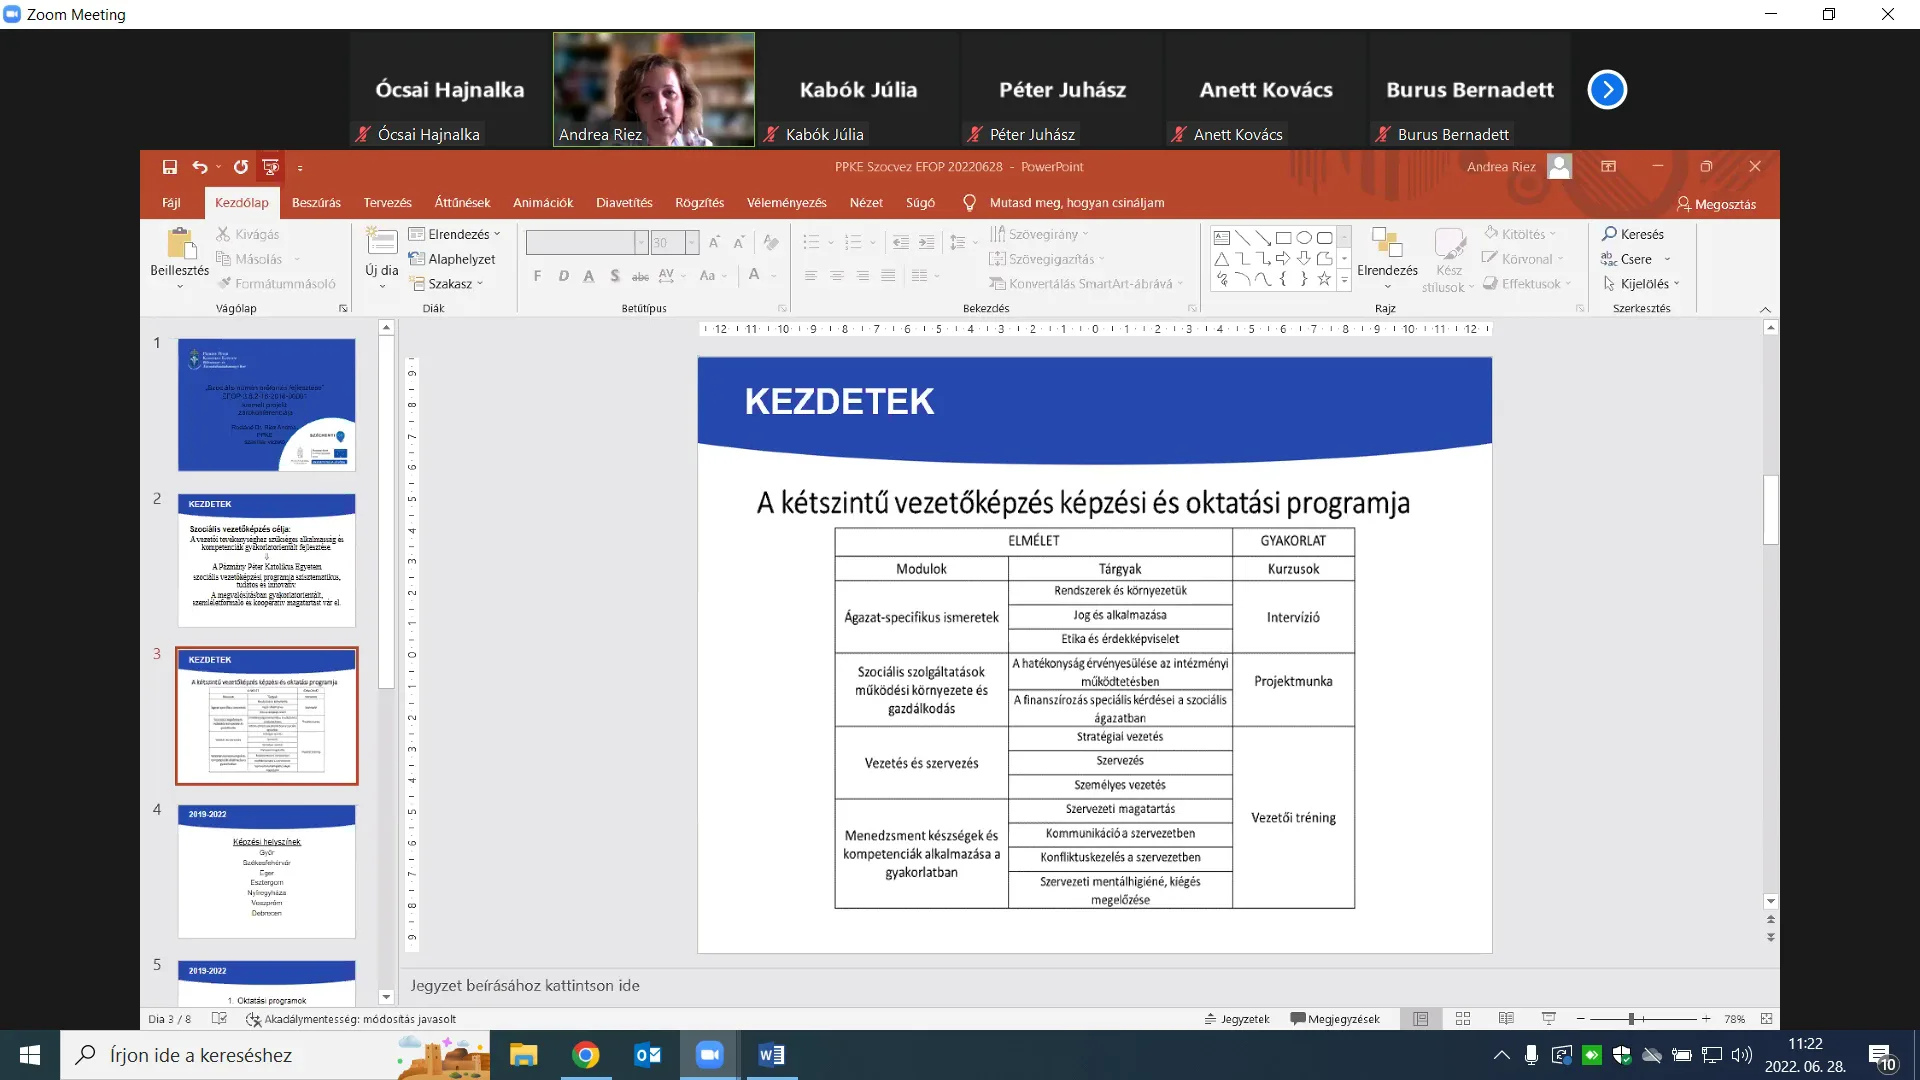Click the Megosztás share button

[x=1716, y=204]
